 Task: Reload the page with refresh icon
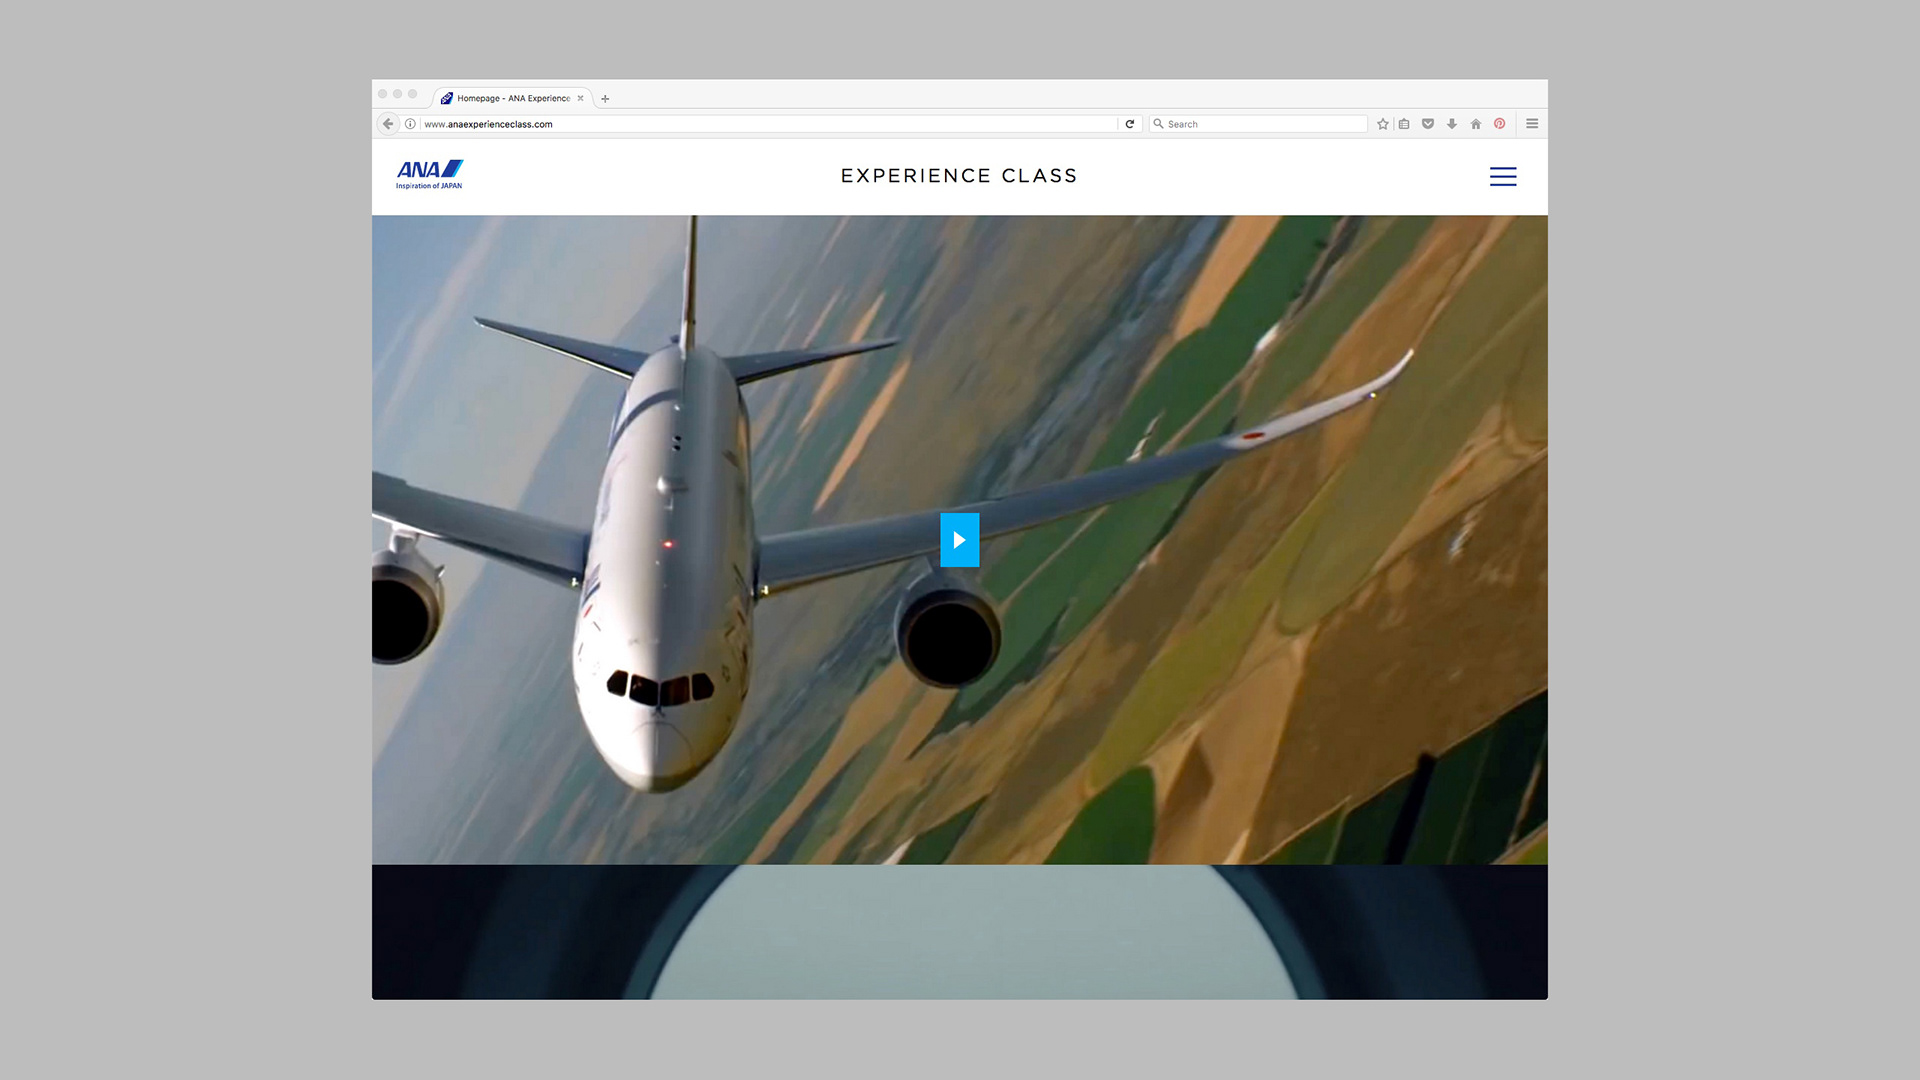[1130, 124]
